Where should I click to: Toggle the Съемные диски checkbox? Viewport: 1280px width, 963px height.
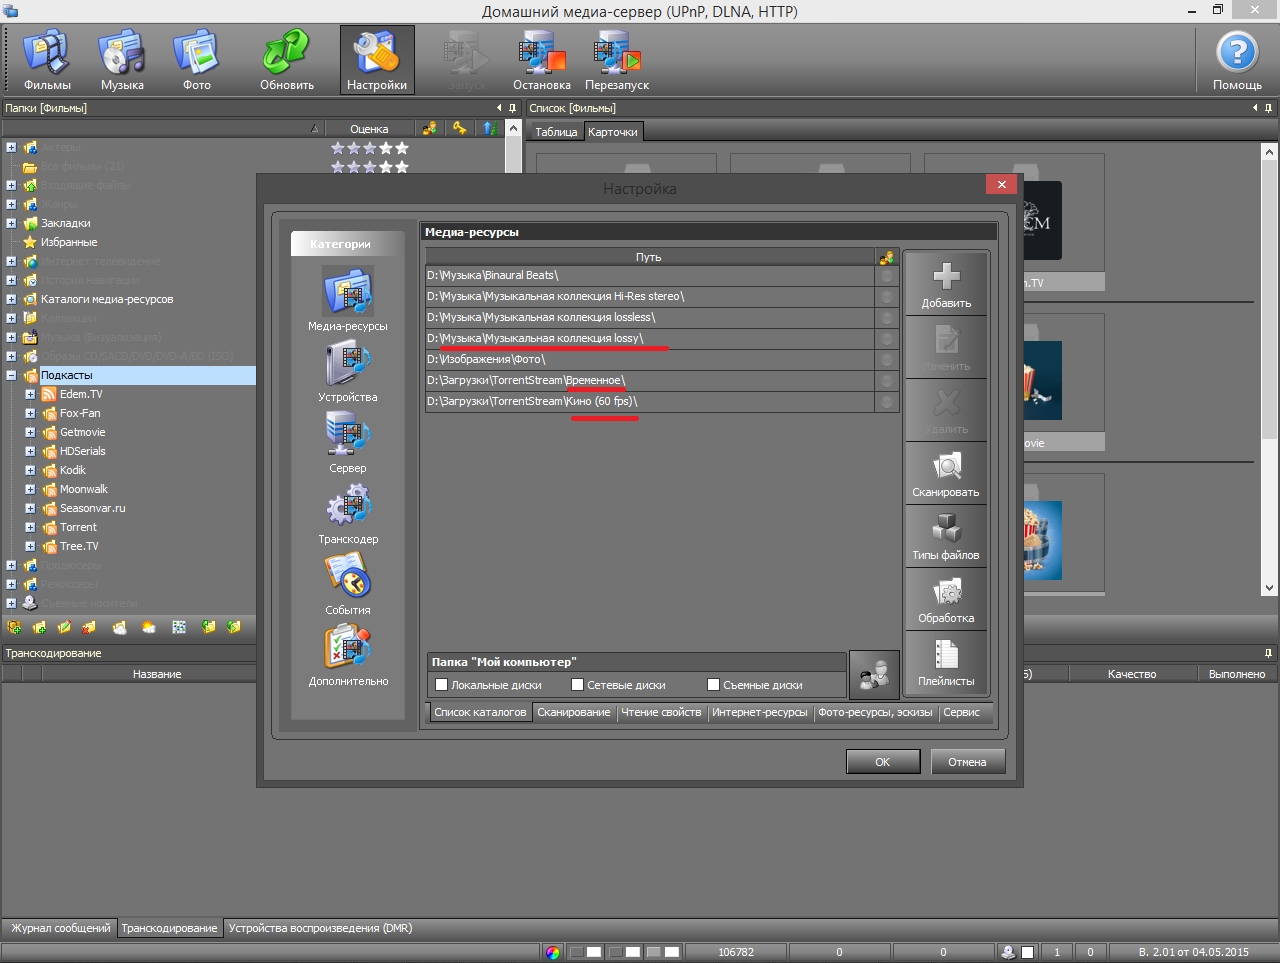(713, 685)
